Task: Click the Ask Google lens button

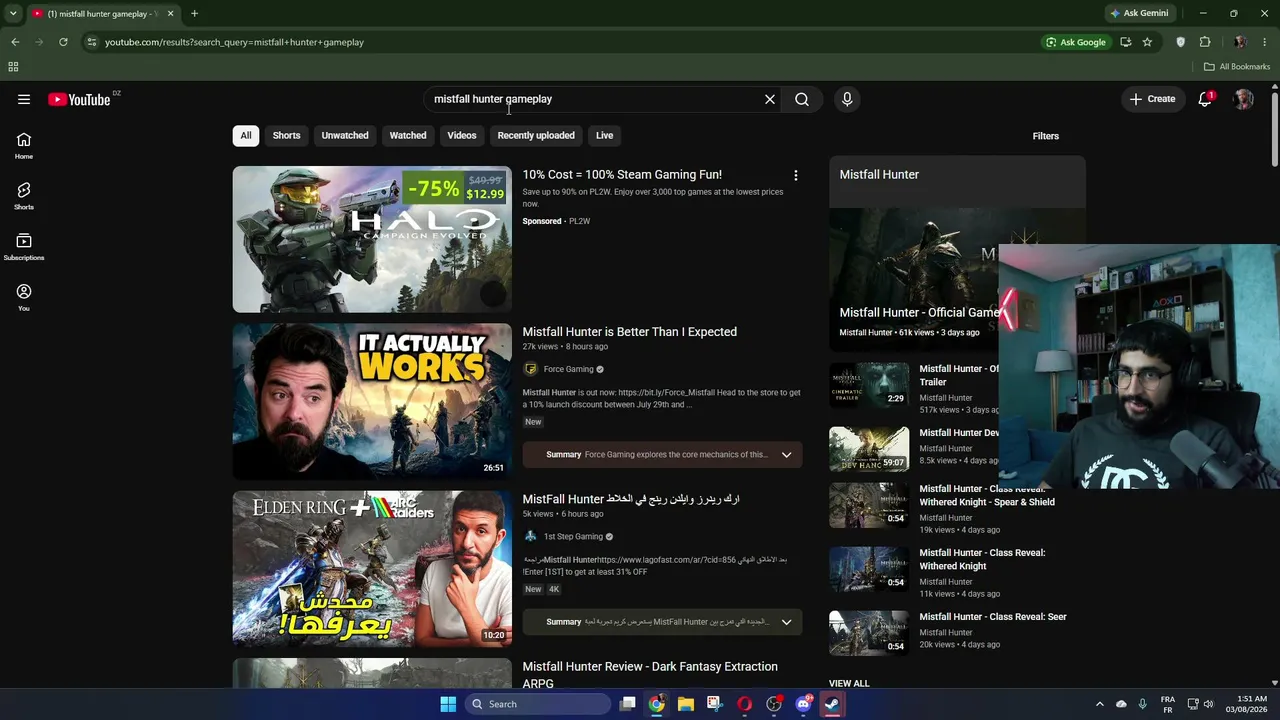Action: tap(1076, 42)
